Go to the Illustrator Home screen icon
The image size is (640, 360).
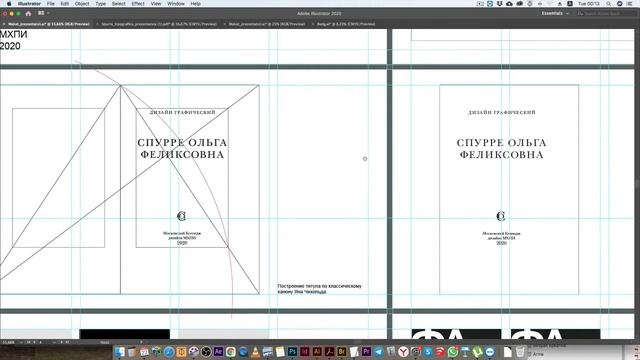coord(28,13)
